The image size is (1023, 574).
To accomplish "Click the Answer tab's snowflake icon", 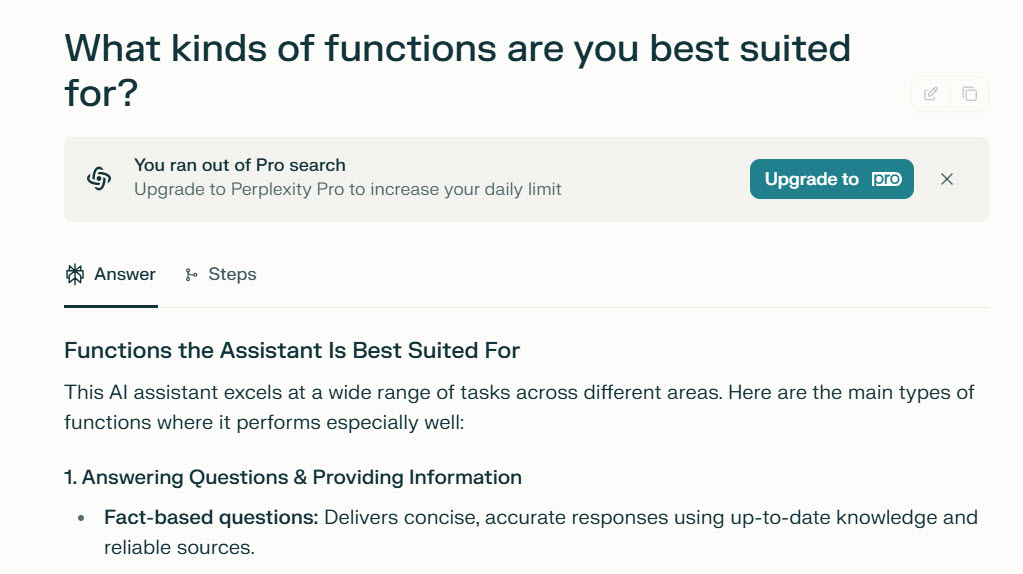I will (x=75, y=274).
